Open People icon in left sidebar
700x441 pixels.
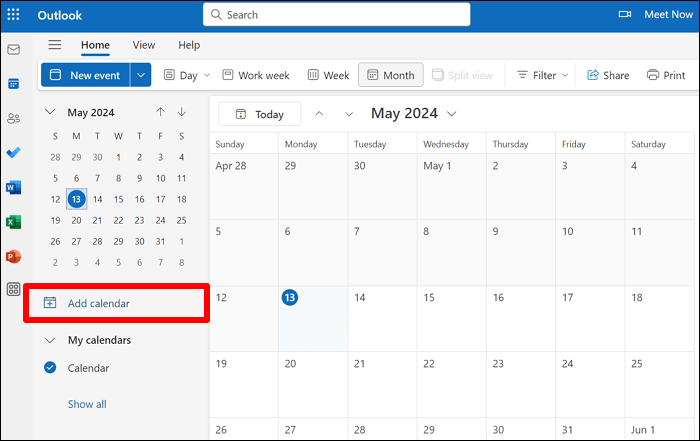tap(13, 118)
